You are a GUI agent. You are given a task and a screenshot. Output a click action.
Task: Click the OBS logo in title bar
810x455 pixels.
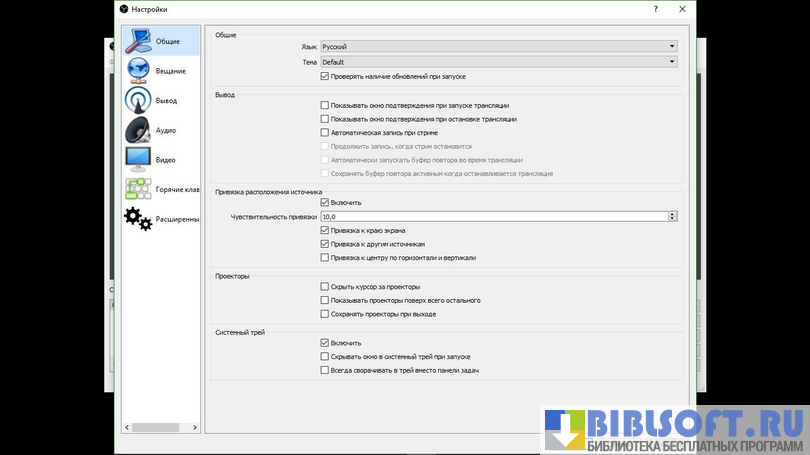pyautogui.click(x=124, y=8)
